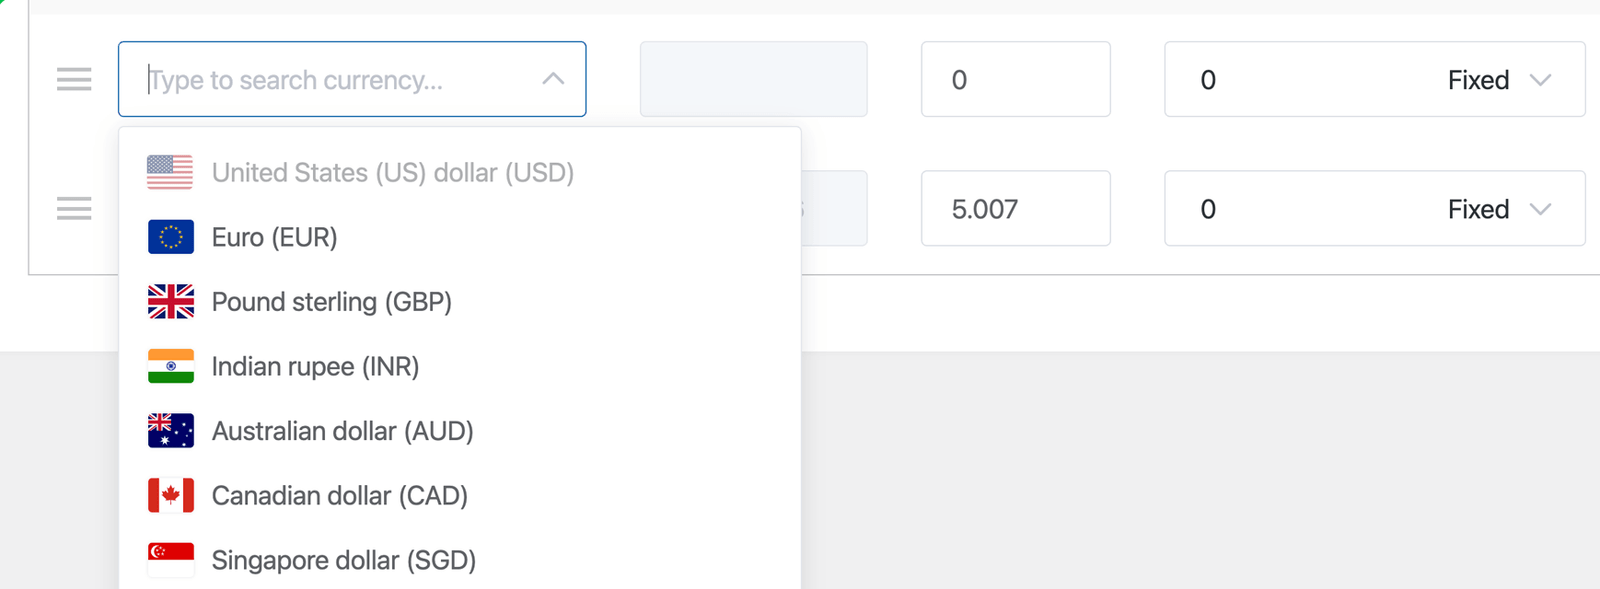Screen dimensions: 1600x589
Task: Click the Australian flag icon
Action: (171, 431)
